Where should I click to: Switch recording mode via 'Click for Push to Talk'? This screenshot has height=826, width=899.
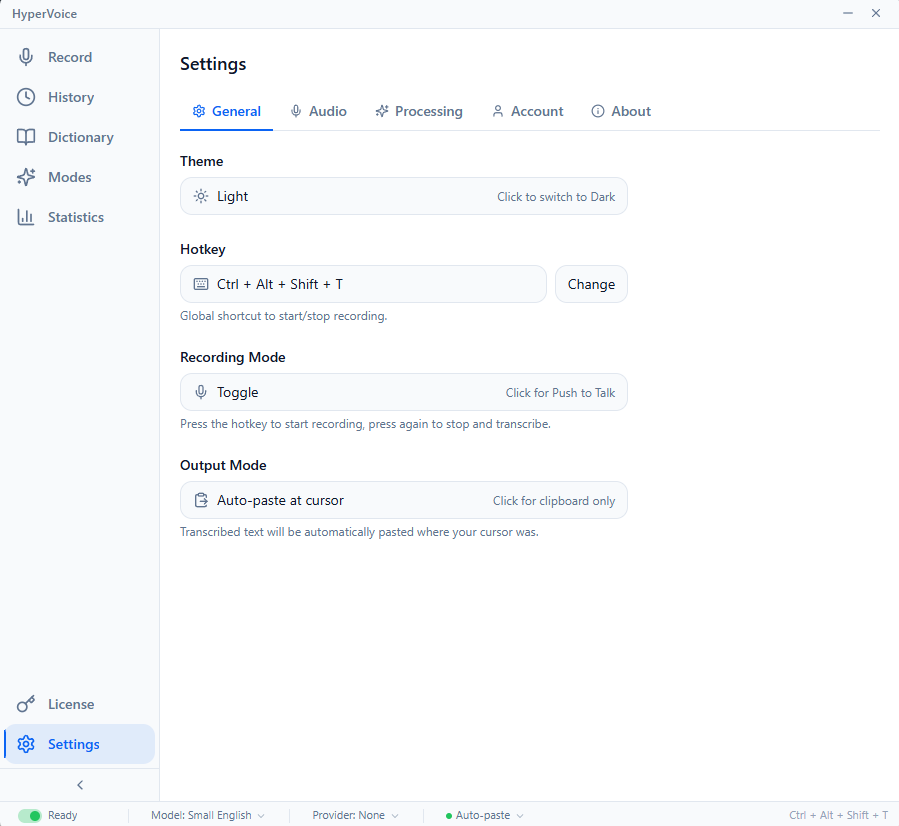click(560, 393)
